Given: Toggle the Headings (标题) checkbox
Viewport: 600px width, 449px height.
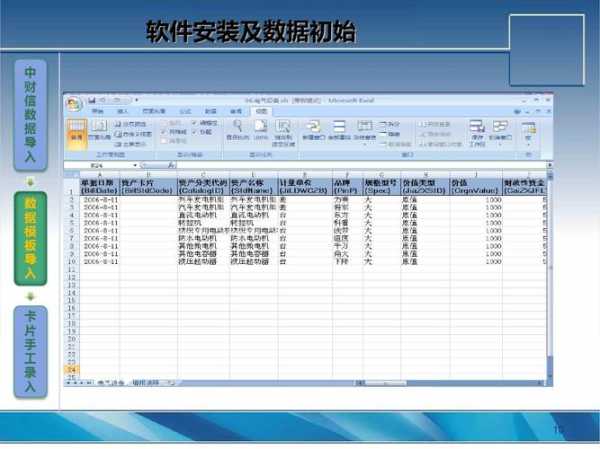Looking at the screenshot, I should [x=192, y=132].
